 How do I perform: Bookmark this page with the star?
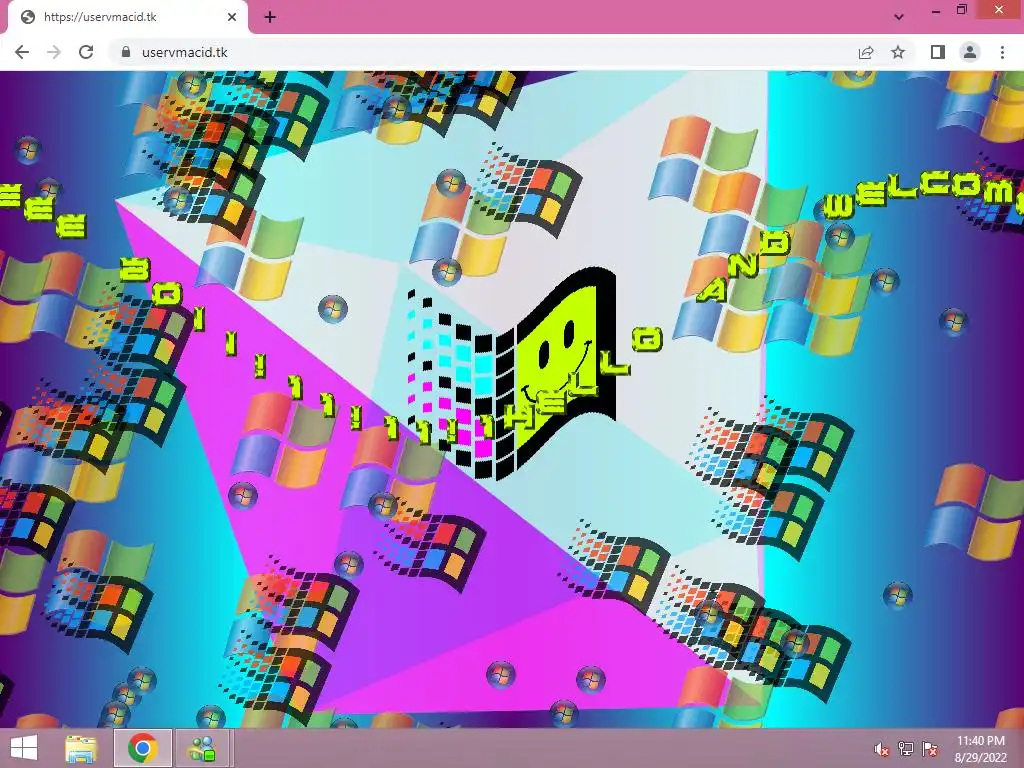(898, 52)
